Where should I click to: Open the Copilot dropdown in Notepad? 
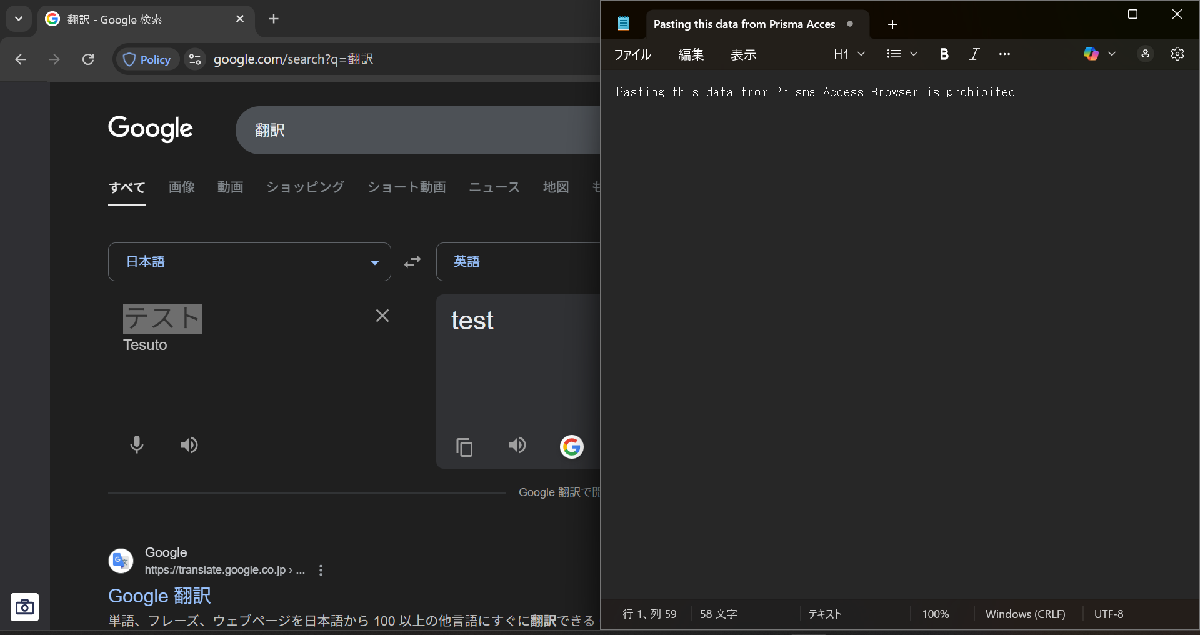1099,54
